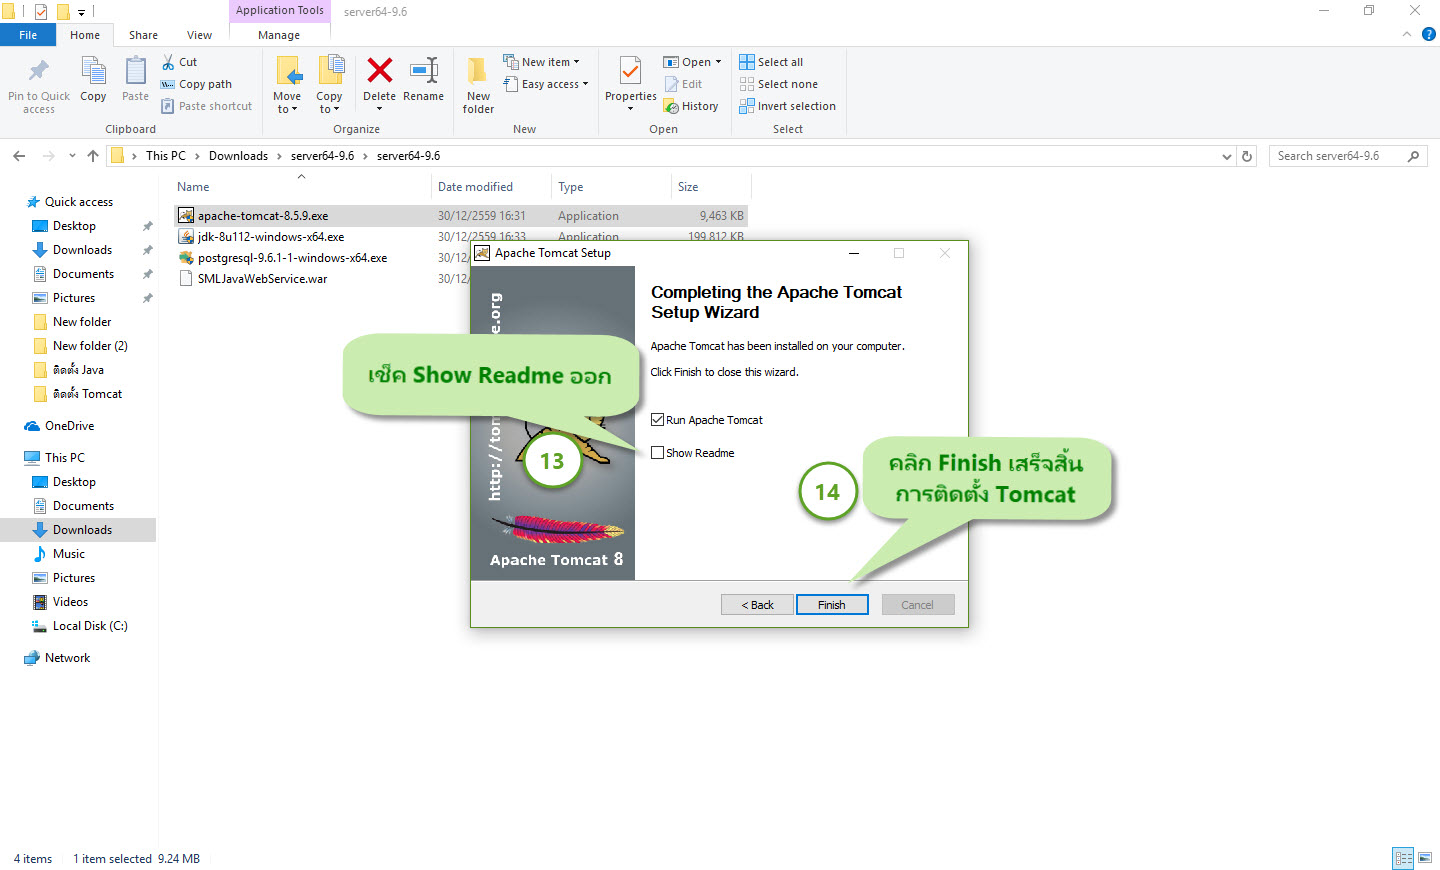Click Downloads in the address breadcrumb
This screenshot has height=870, width=1440.
click(238, 156)
